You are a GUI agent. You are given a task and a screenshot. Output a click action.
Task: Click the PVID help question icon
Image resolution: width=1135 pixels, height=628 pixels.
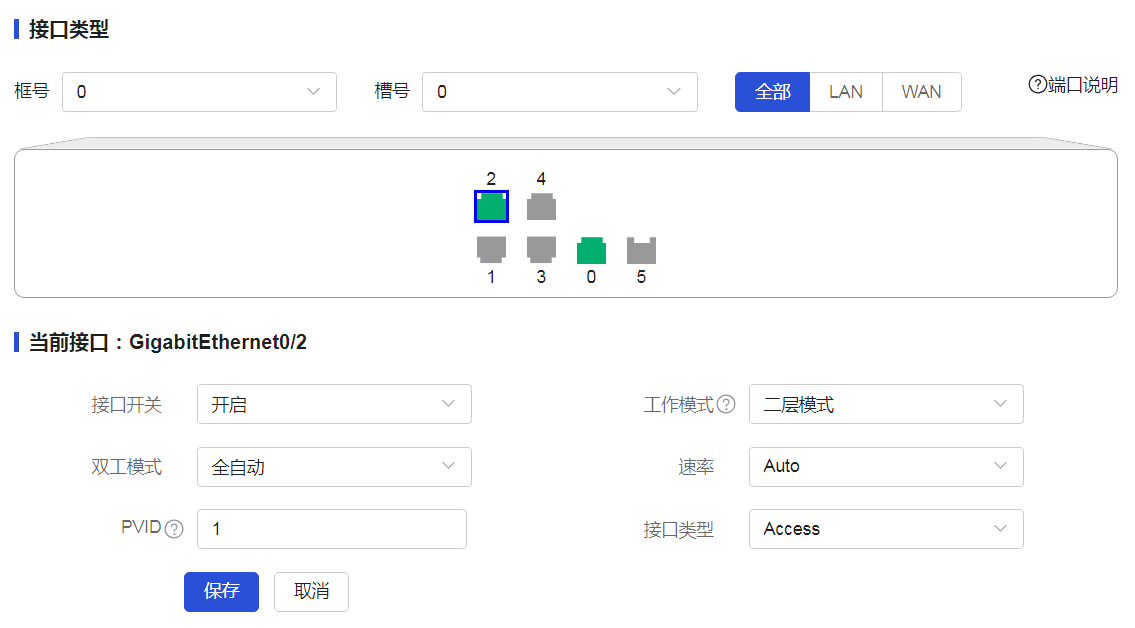(x=175, y=529)
